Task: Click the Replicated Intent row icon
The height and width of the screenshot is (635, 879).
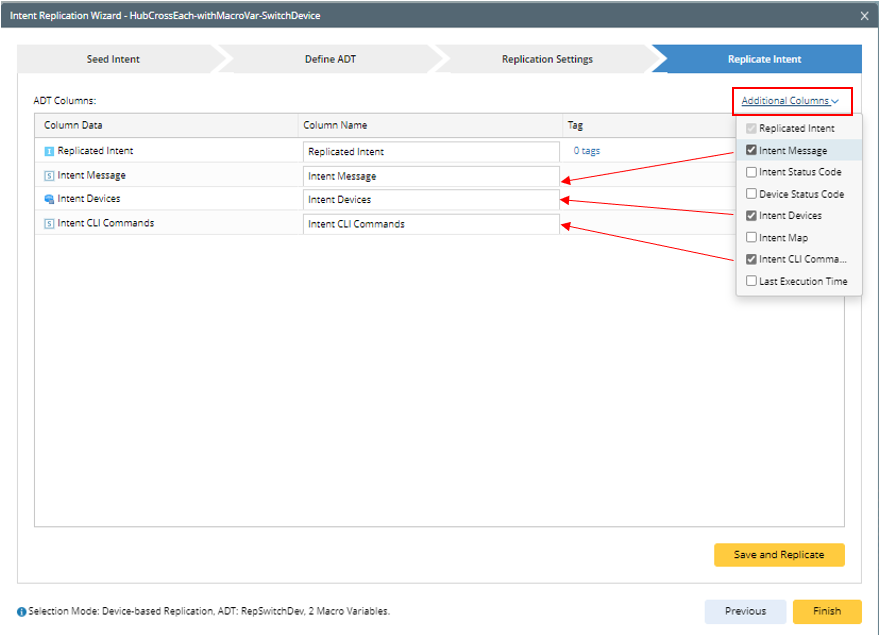Action: tap(49, 151)
